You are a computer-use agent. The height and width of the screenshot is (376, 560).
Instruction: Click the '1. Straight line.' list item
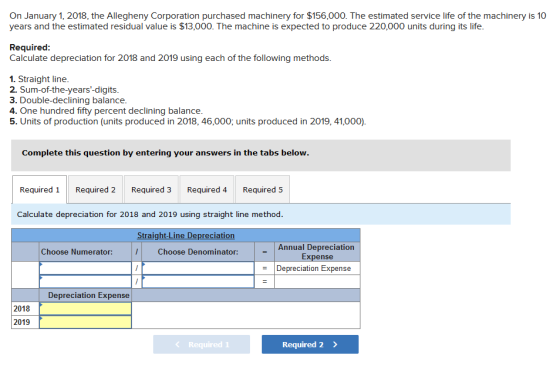[x=39, y=79]
